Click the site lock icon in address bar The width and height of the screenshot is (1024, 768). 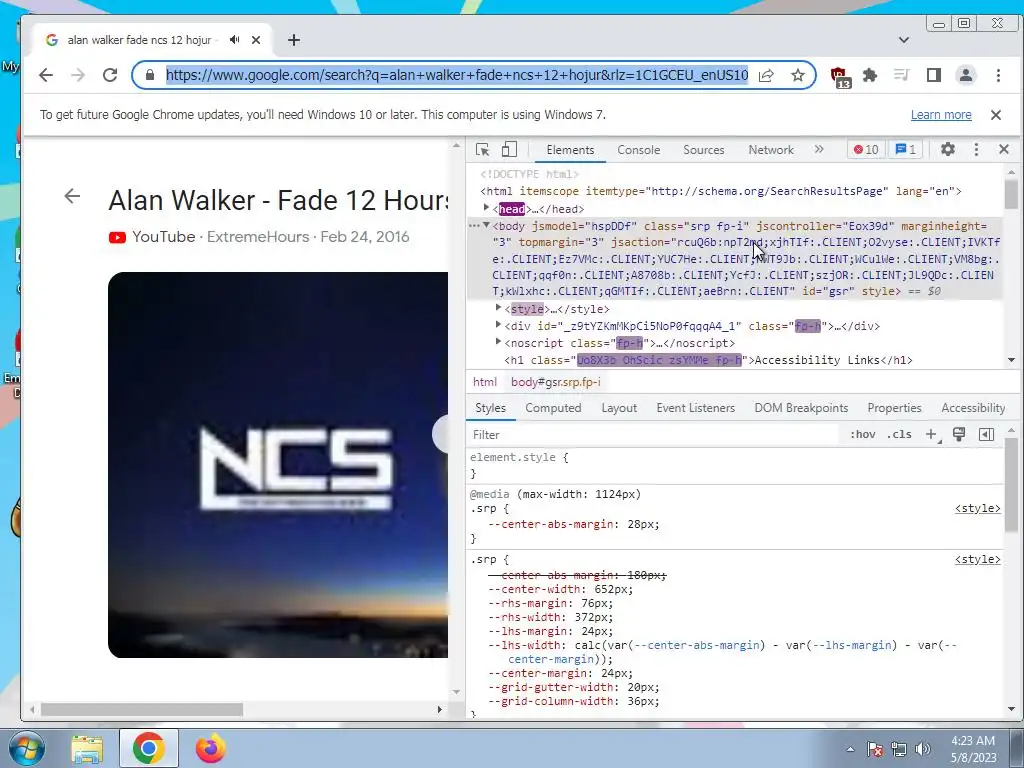pyautogui.click(x=150, y=75)
